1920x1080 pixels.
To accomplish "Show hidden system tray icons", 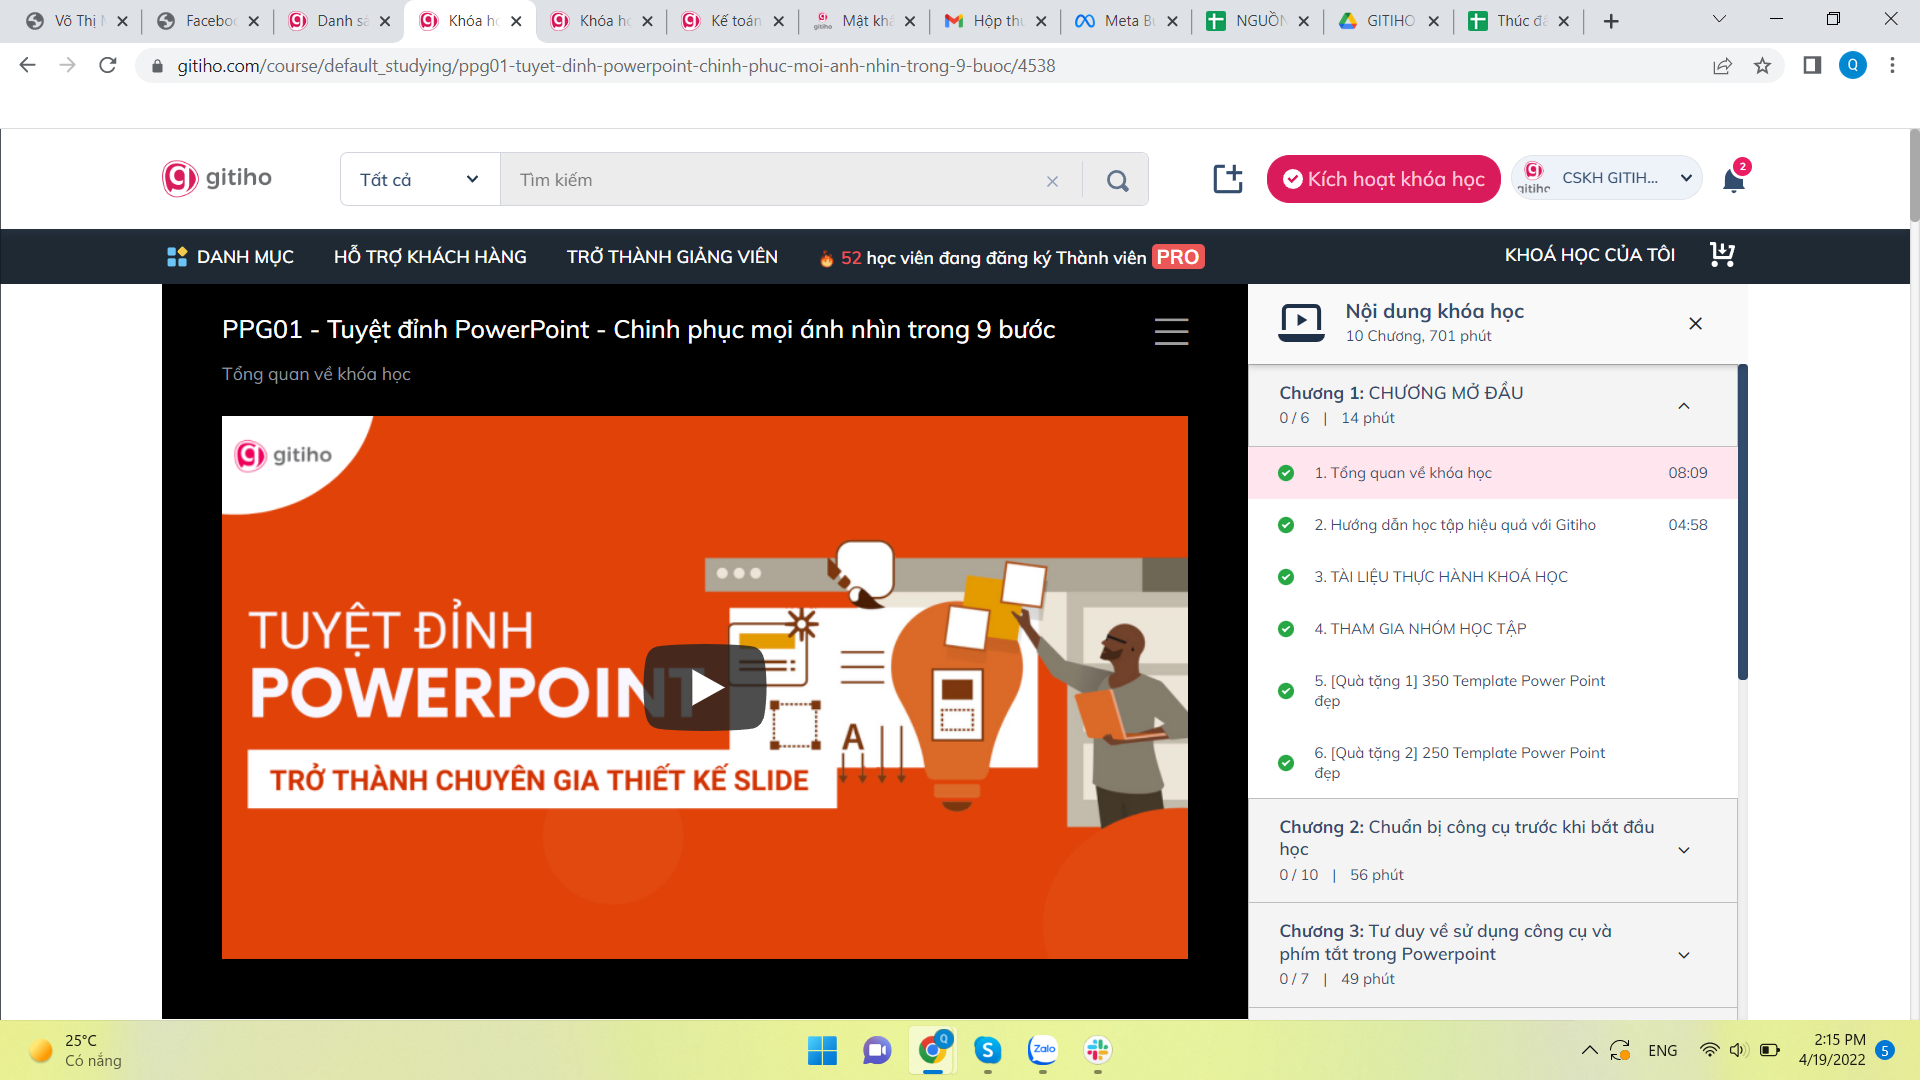I will (x=1589, y=1050).
